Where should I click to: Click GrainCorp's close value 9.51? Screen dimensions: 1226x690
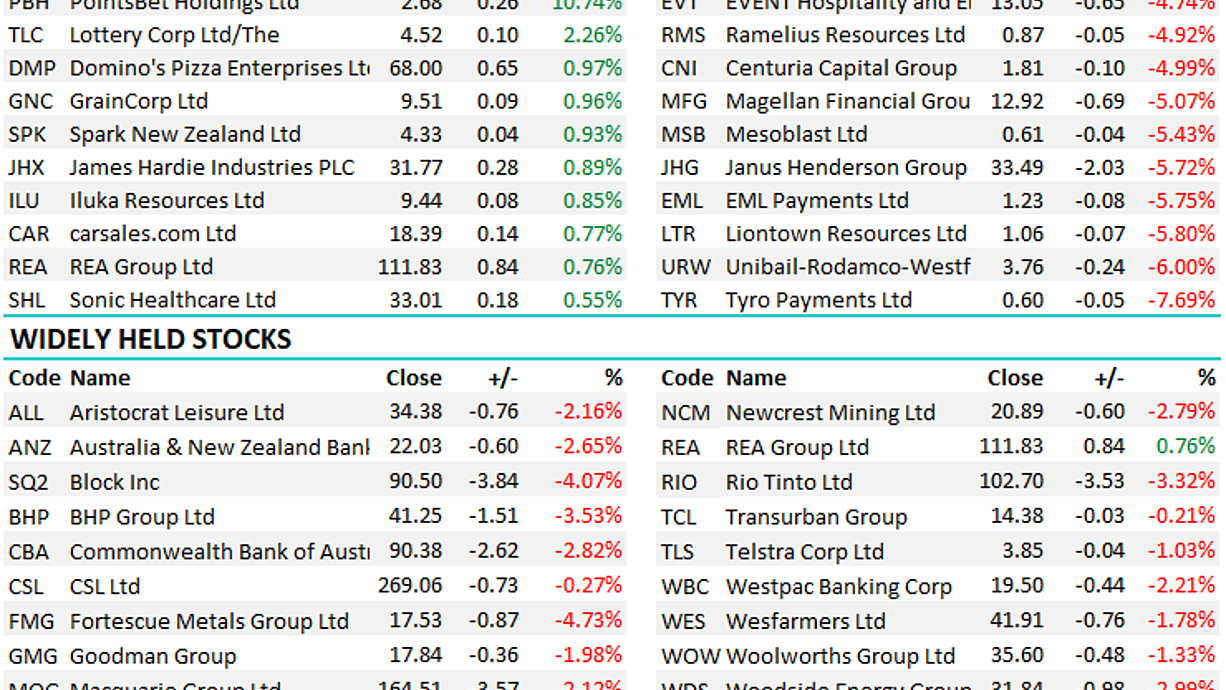pyautogui.click(x=421, y=101)
